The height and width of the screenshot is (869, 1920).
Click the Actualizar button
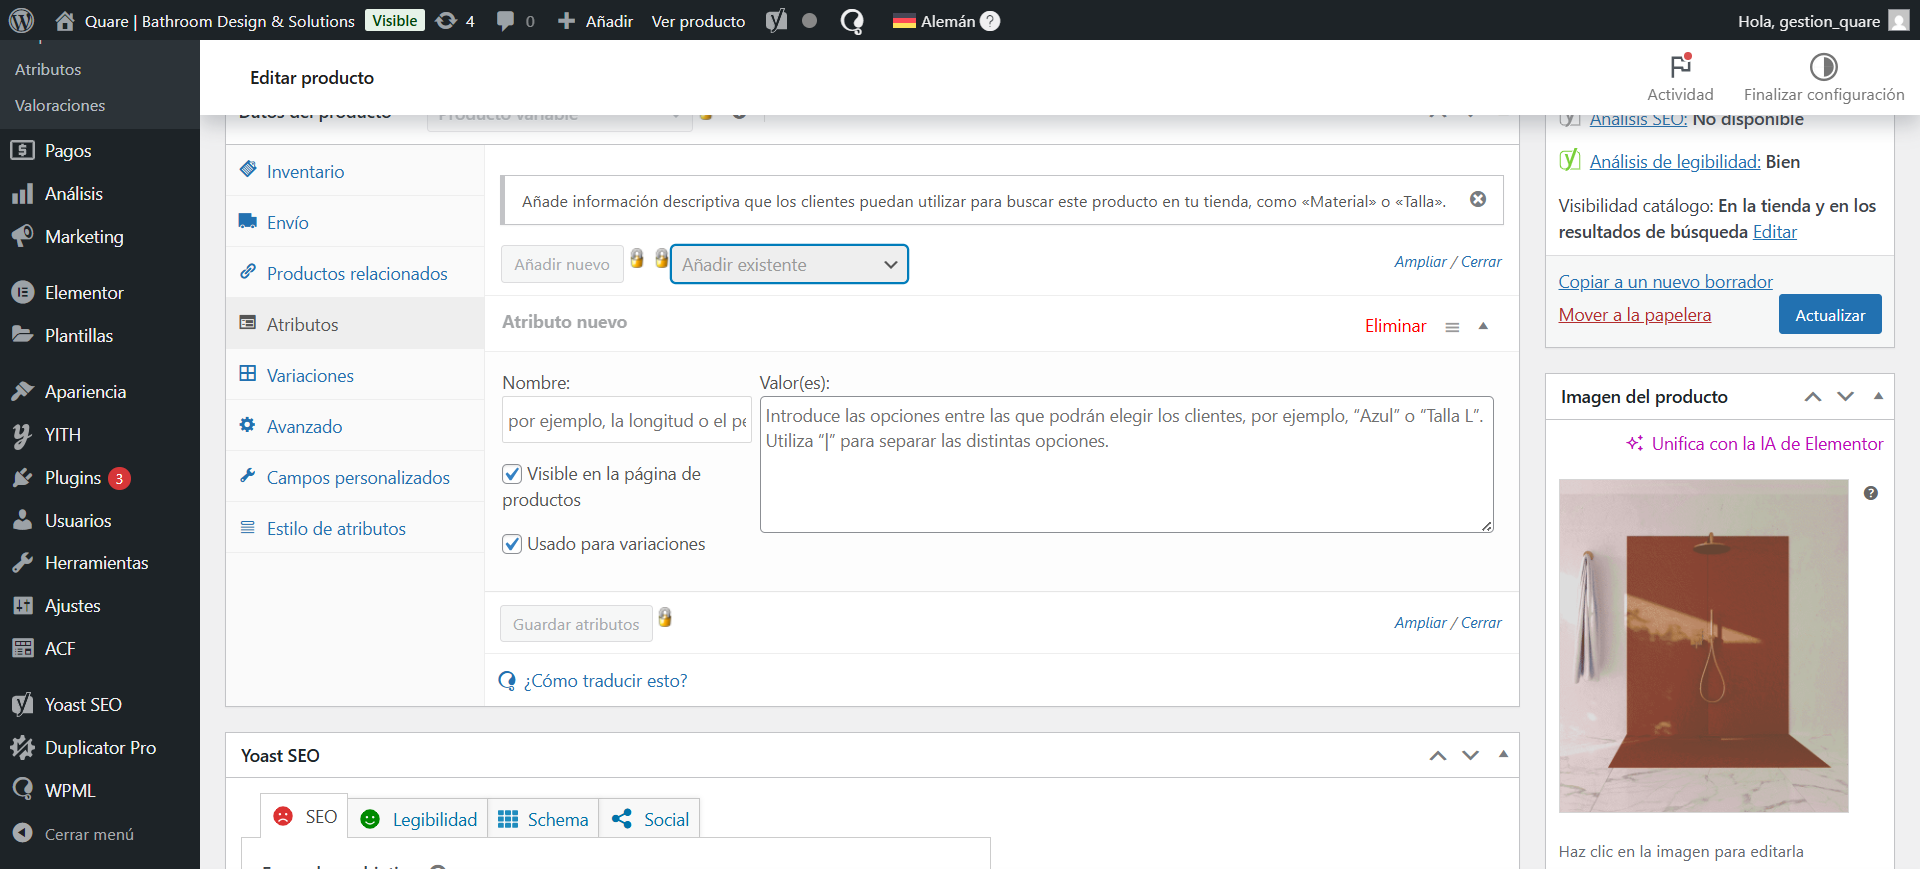1830,314
